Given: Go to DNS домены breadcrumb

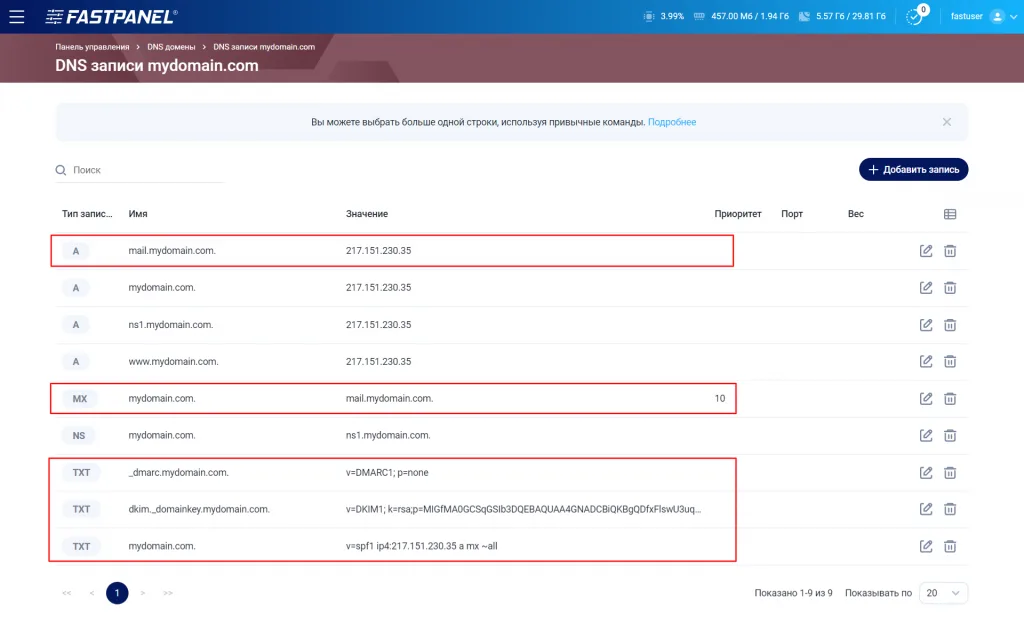Looking at the screenshot, I should pyautogui.click(x=171, y=47).
